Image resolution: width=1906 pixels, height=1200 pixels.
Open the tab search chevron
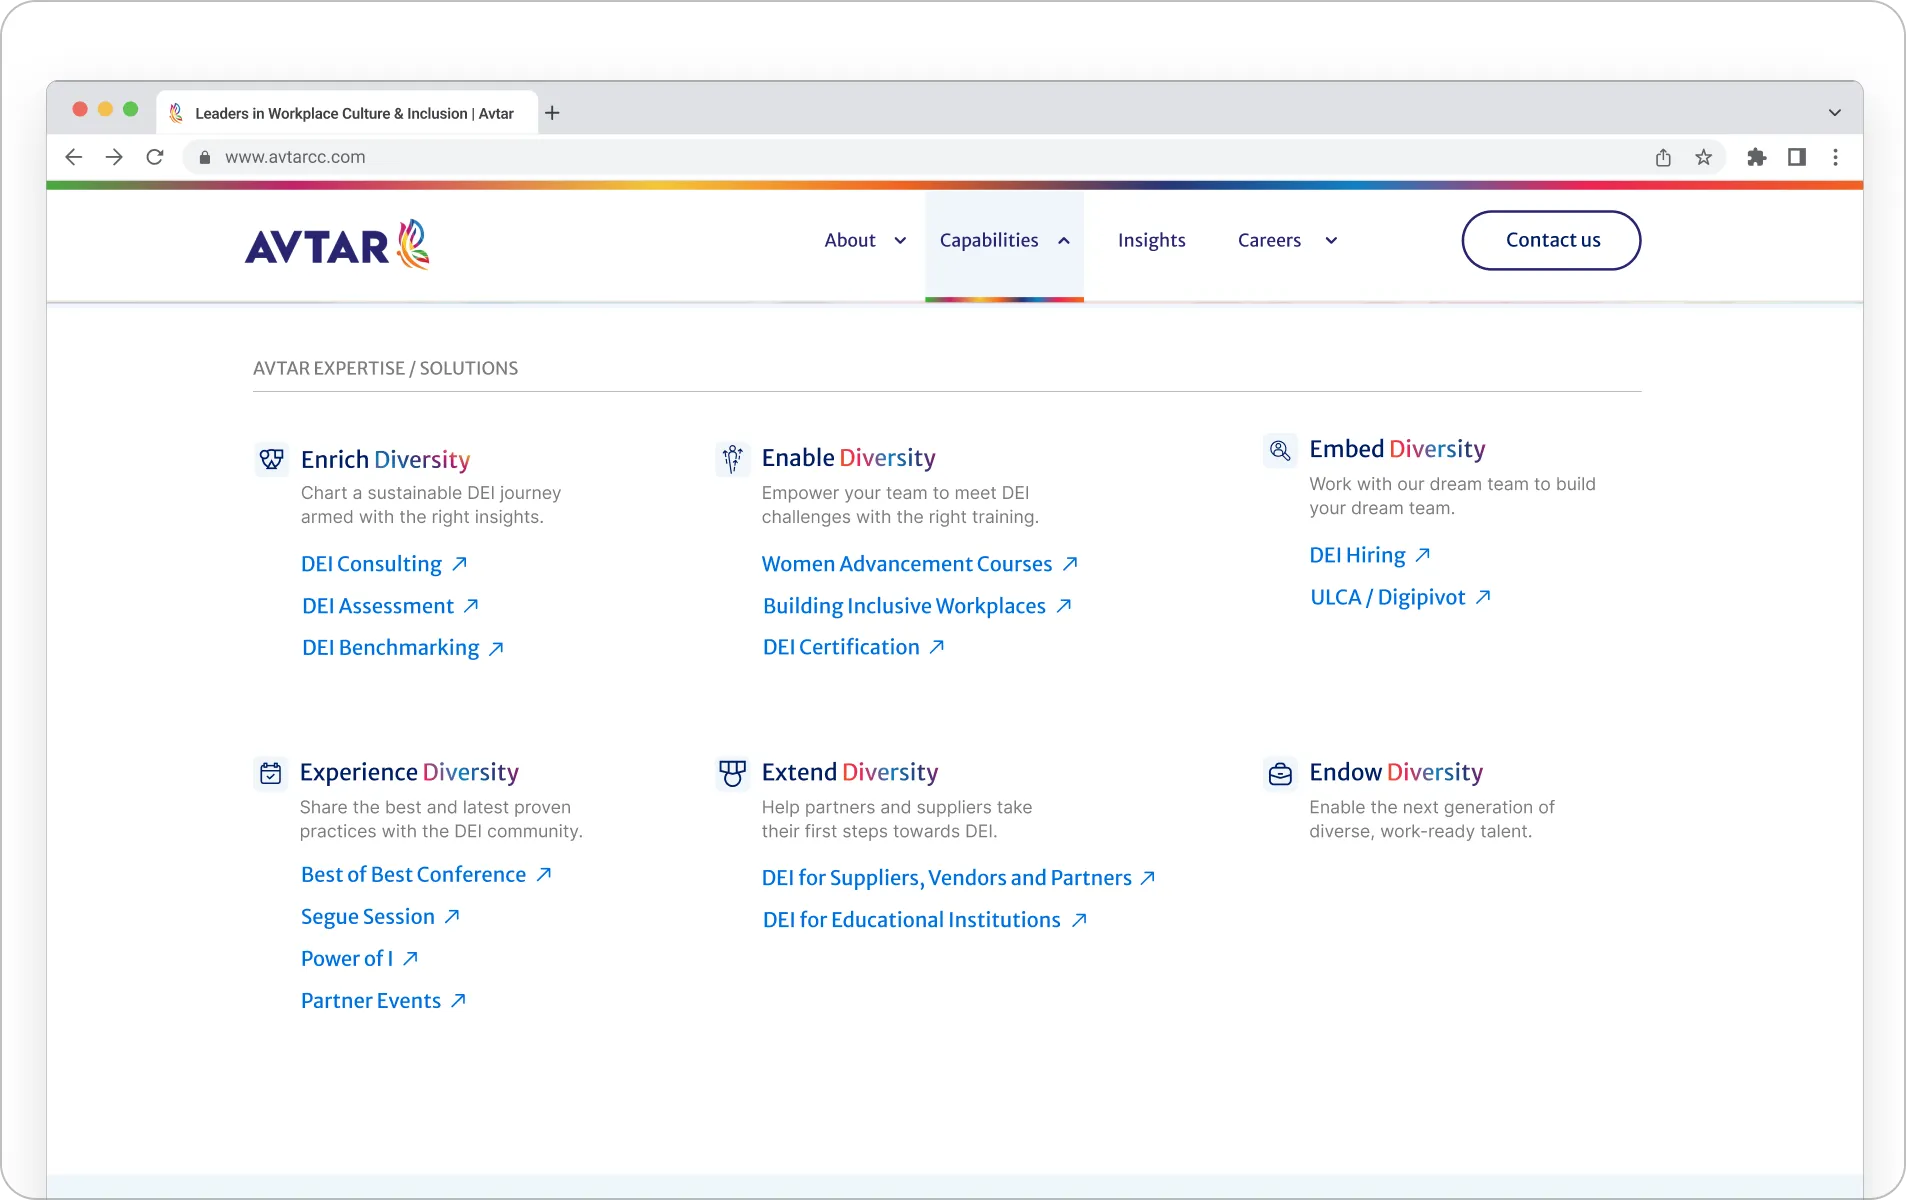point(1834,113)
